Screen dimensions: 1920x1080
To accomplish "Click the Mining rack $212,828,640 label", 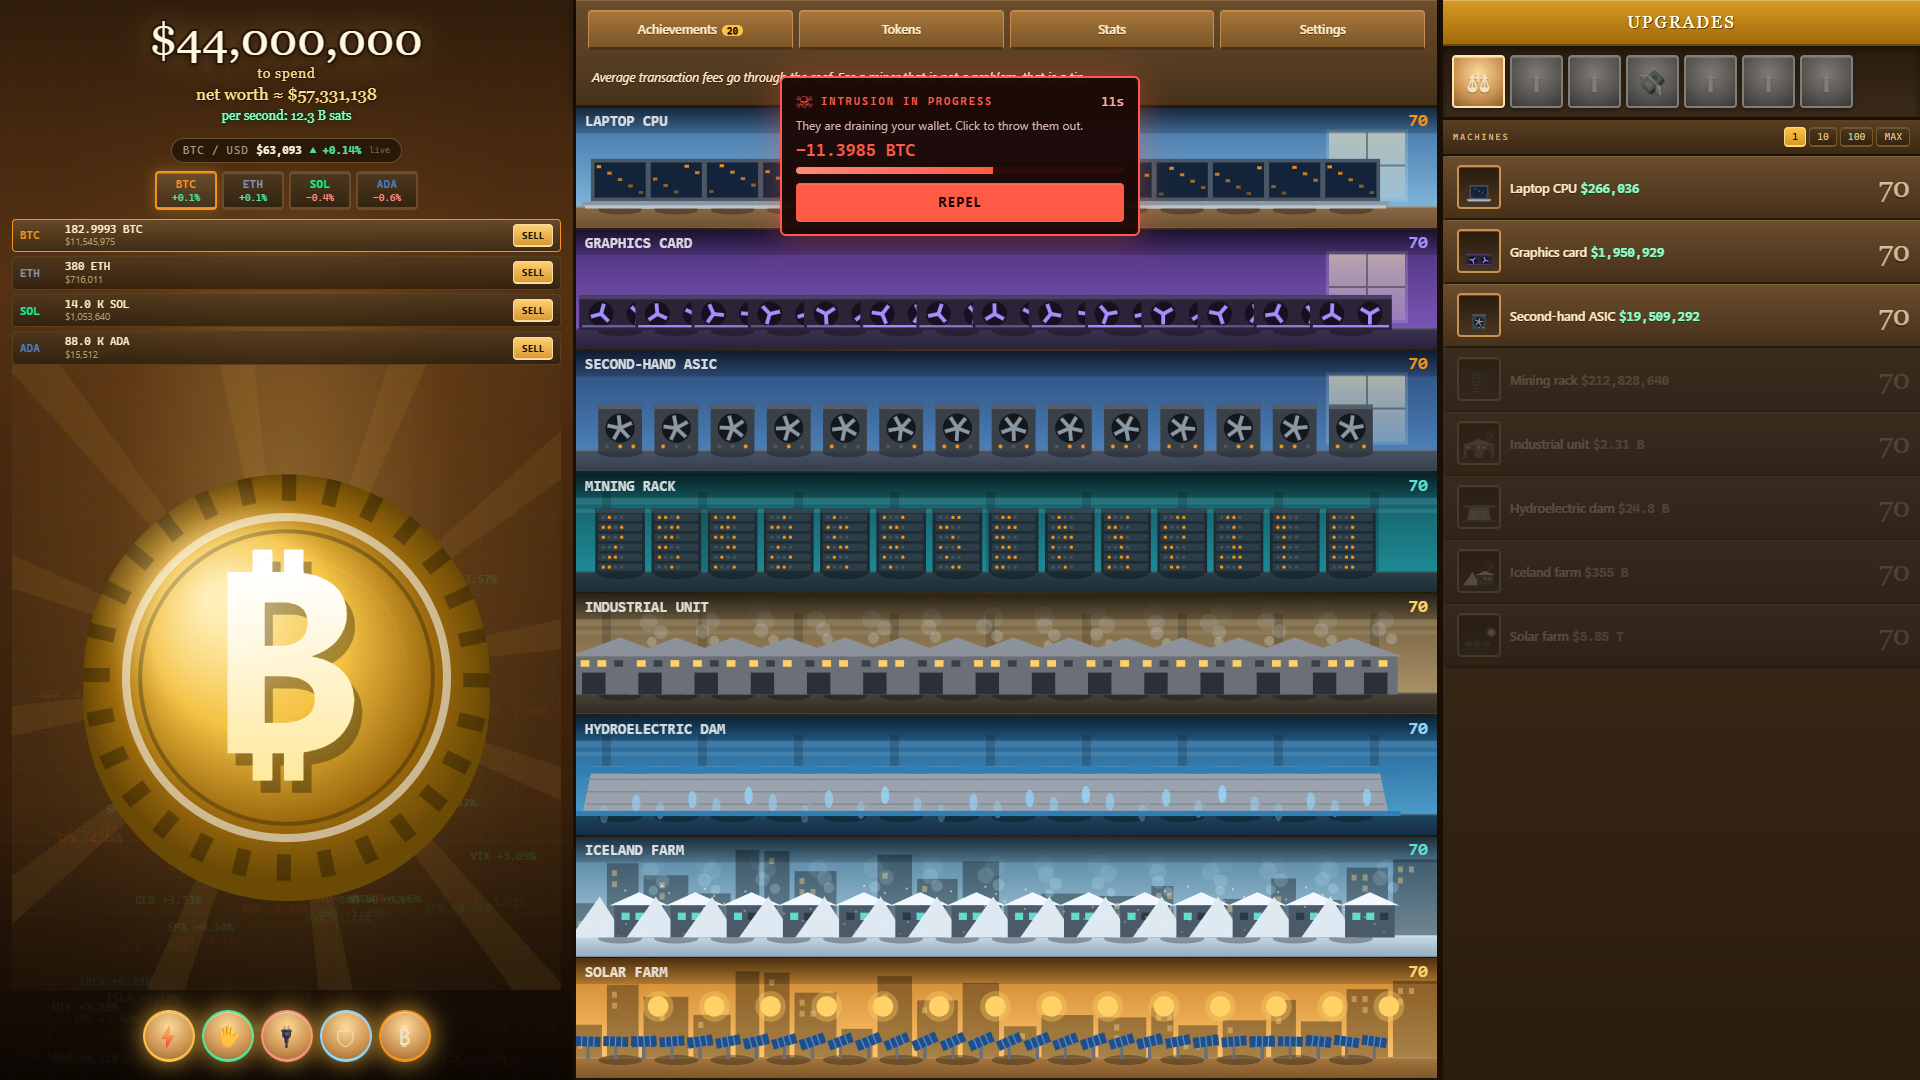I will pyautogui.click(x=1589, y=381).
